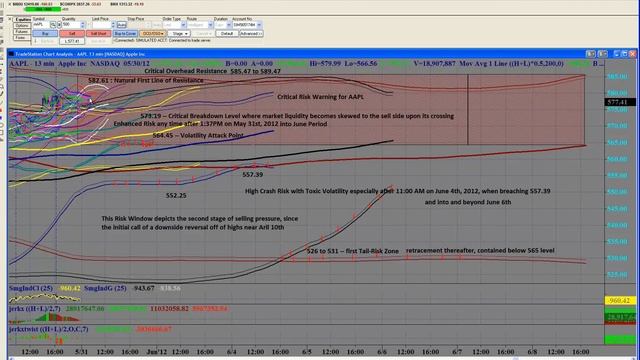
Task: Minimize the Chart Analysis window
Action: point(617,54)
